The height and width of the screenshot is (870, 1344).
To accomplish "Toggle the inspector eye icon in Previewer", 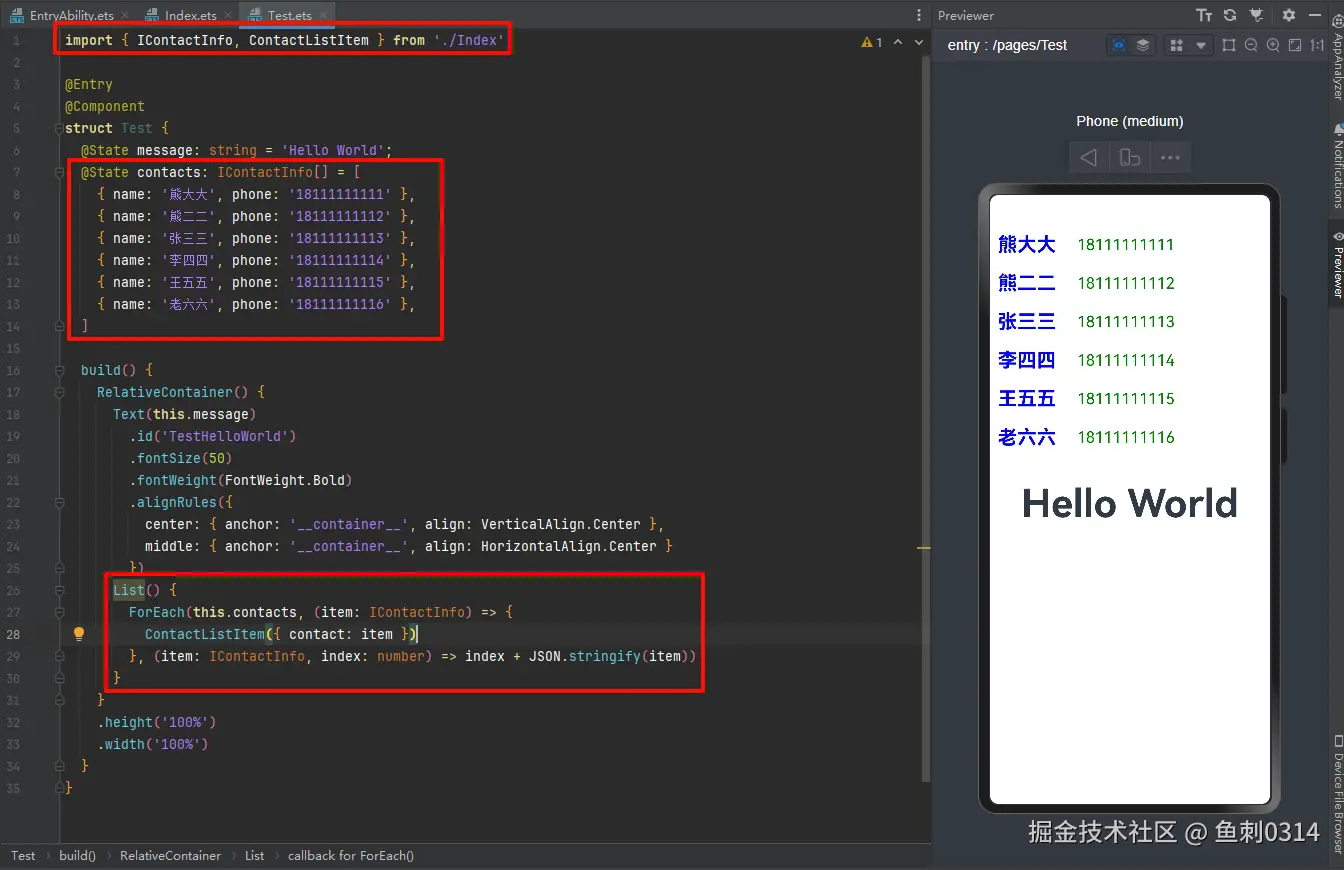I will (1119, 45).
